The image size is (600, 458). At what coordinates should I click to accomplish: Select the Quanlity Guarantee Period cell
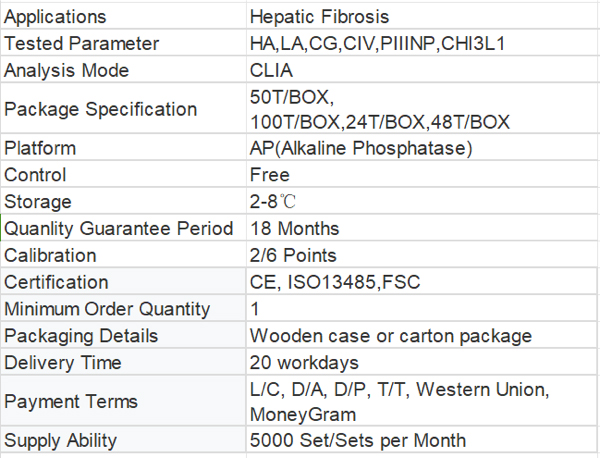pos(124,228)
